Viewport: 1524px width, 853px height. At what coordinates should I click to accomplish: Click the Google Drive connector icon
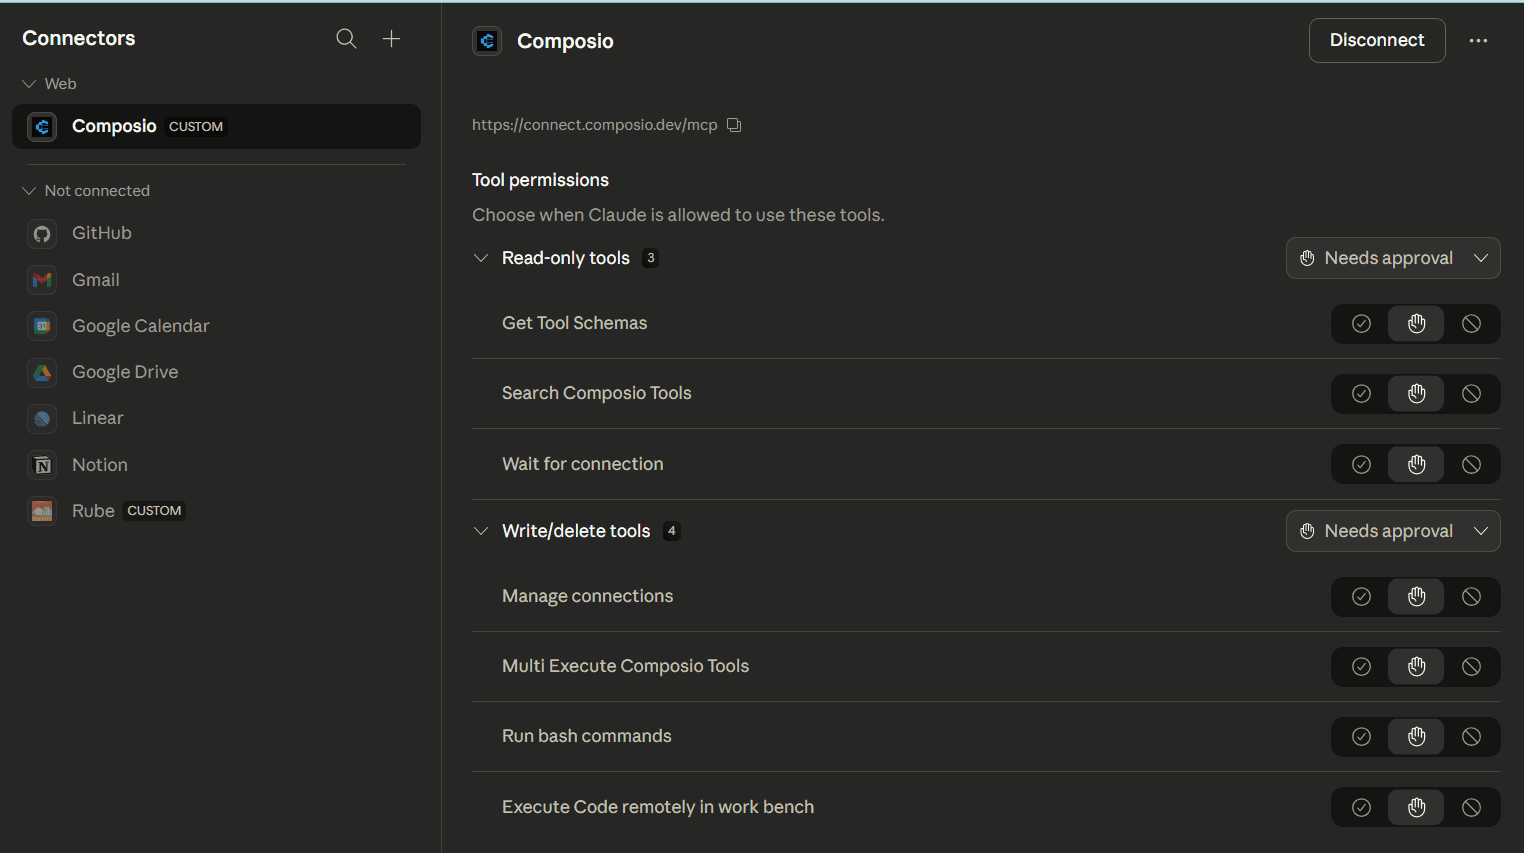tap(42, 372)
